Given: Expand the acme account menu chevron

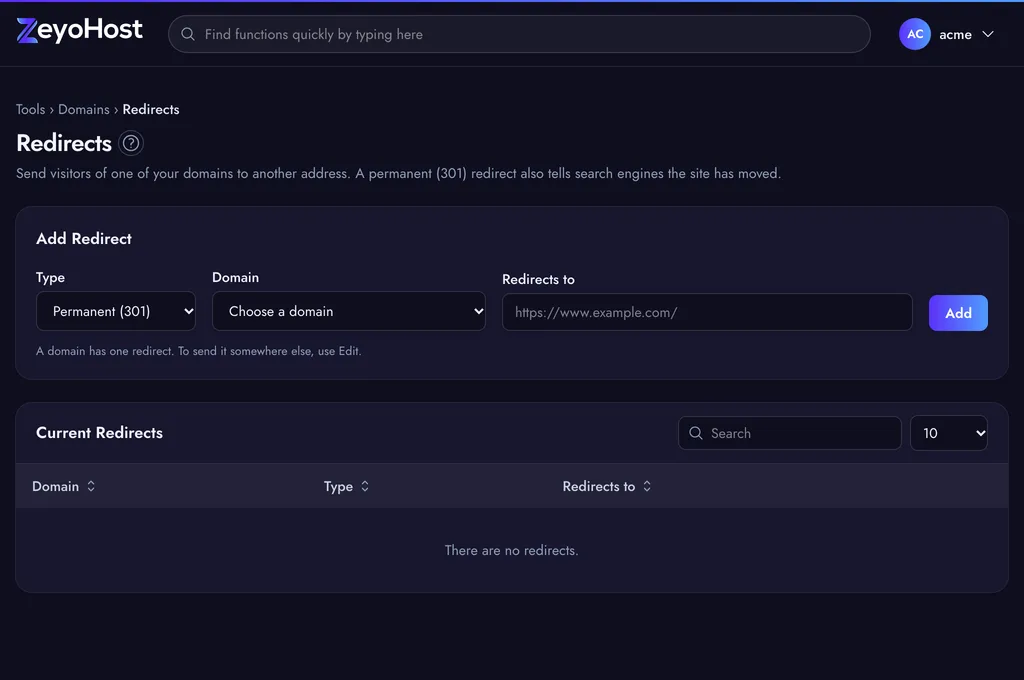Looking at the screenshot, I should [988, 34].
